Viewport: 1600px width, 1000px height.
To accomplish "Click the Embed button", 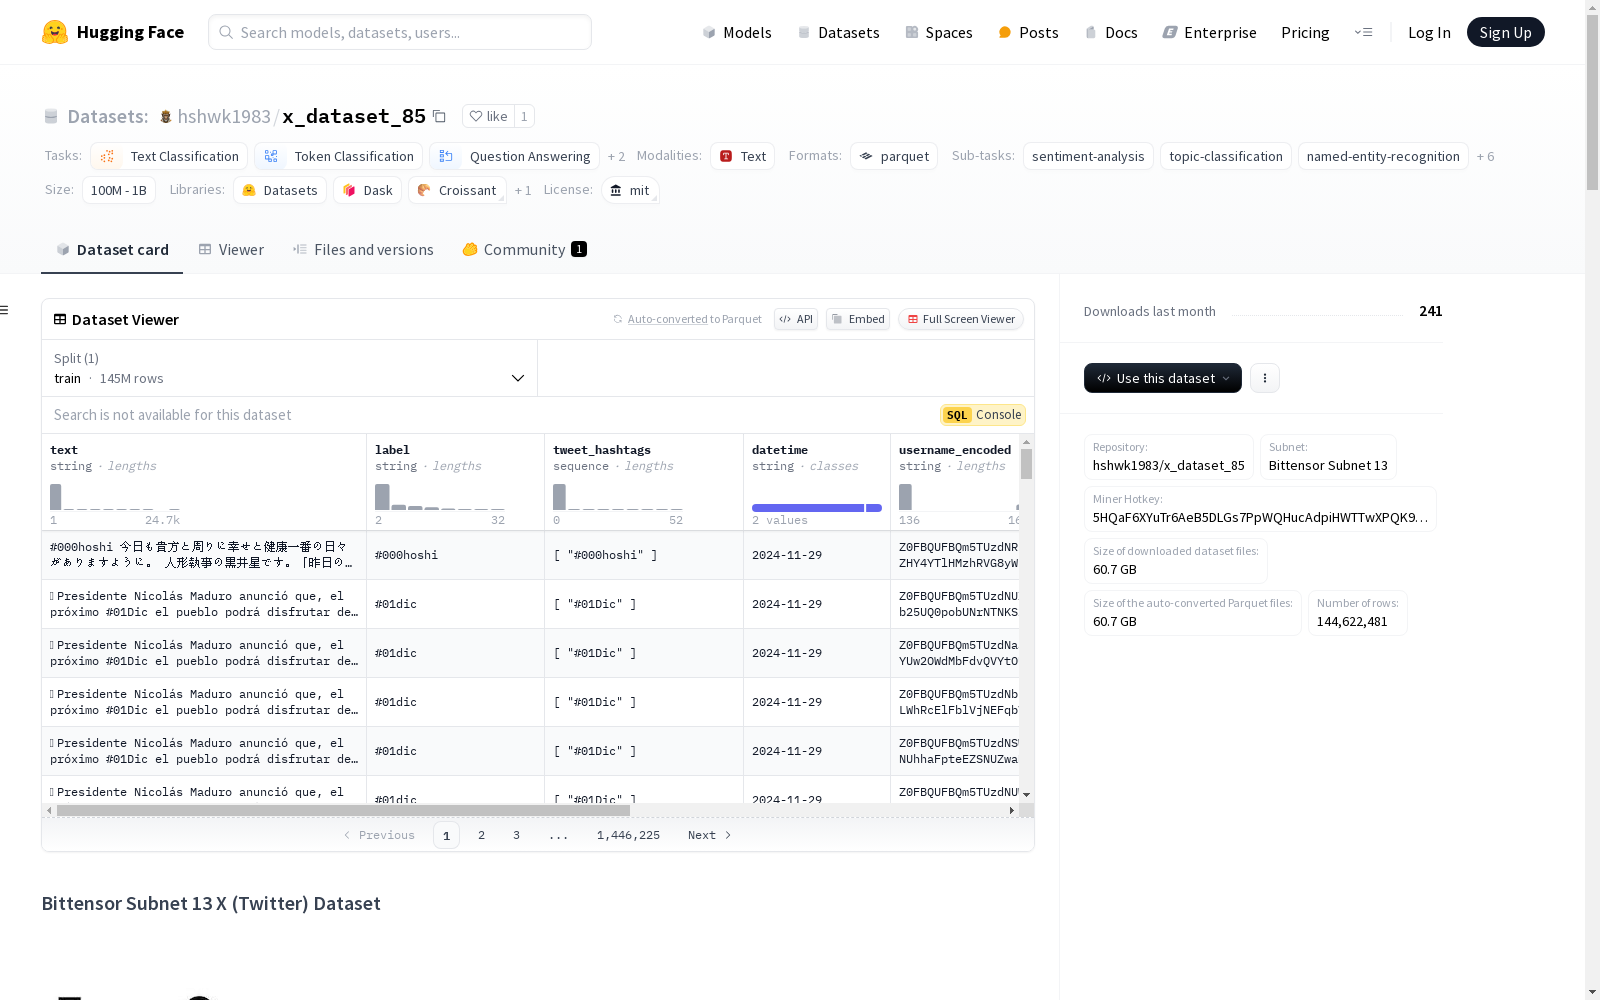I will (x=858, y=319).
